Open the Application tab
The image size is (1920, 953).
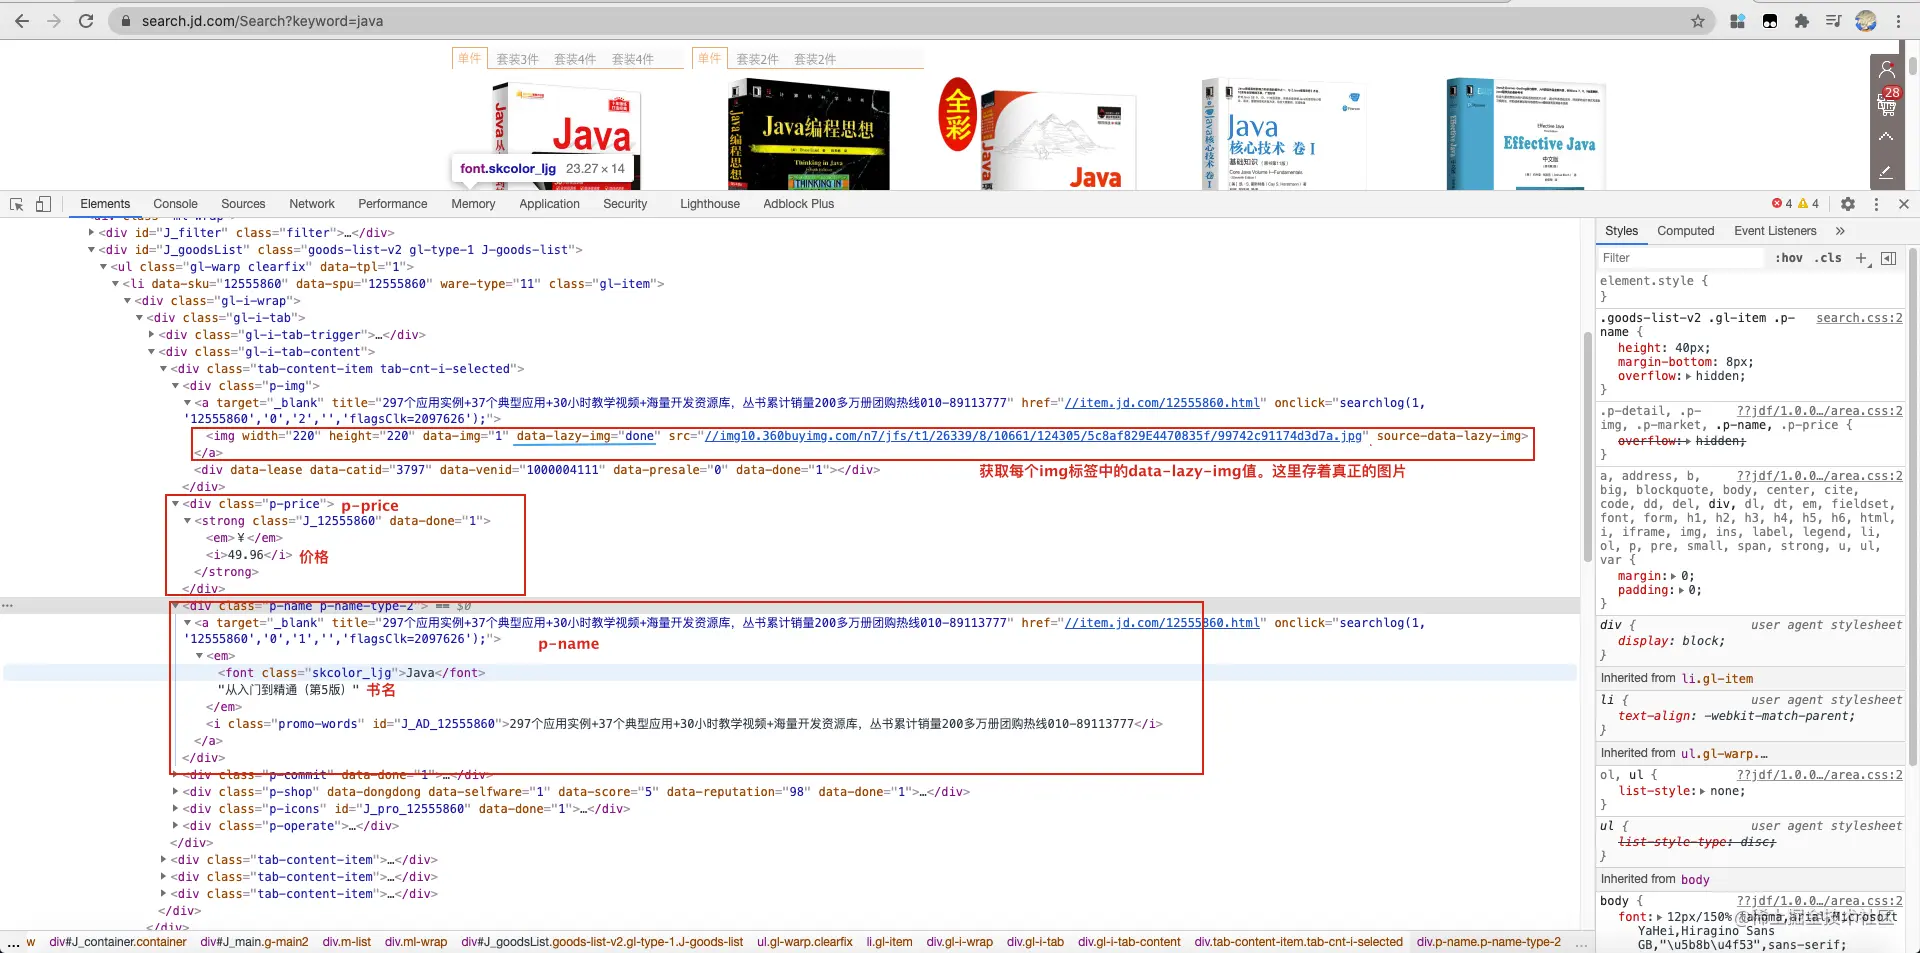pyautogui.click(x=549, y=204)
